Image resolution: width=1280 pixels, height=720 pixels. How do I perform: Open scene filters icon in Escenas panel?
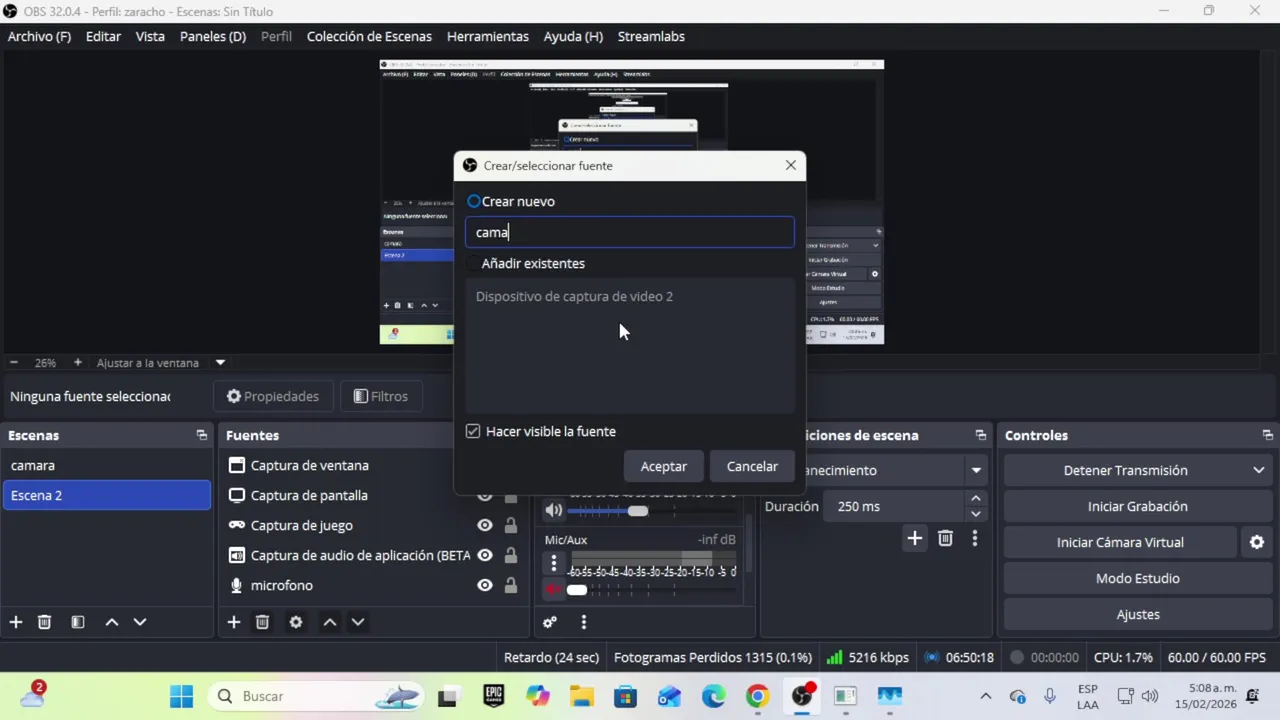pyautogui.click(x=78, y=622)
